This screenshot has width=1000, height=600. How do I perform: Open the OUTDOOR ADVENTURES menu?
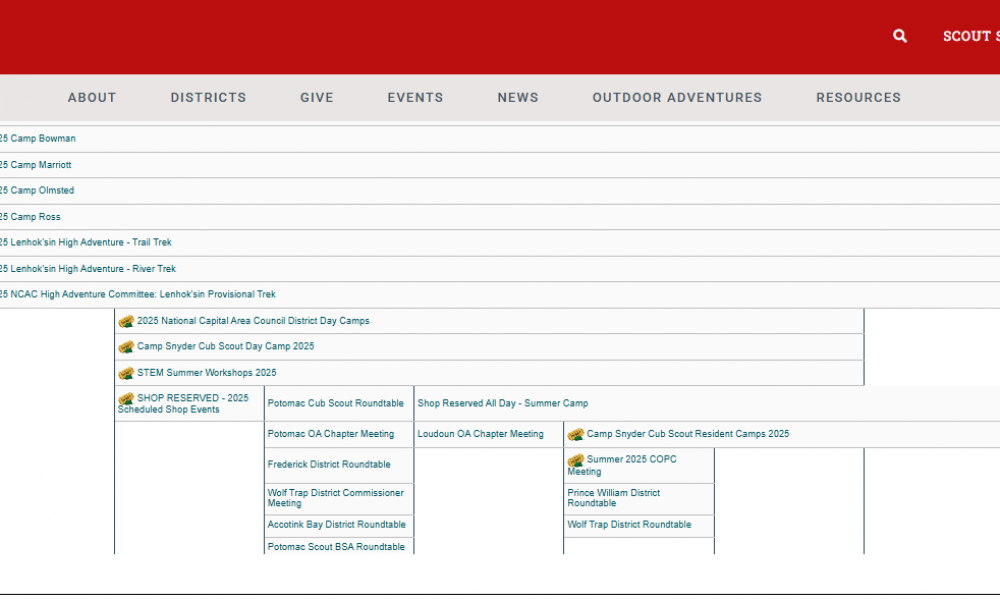pos(677,98)
